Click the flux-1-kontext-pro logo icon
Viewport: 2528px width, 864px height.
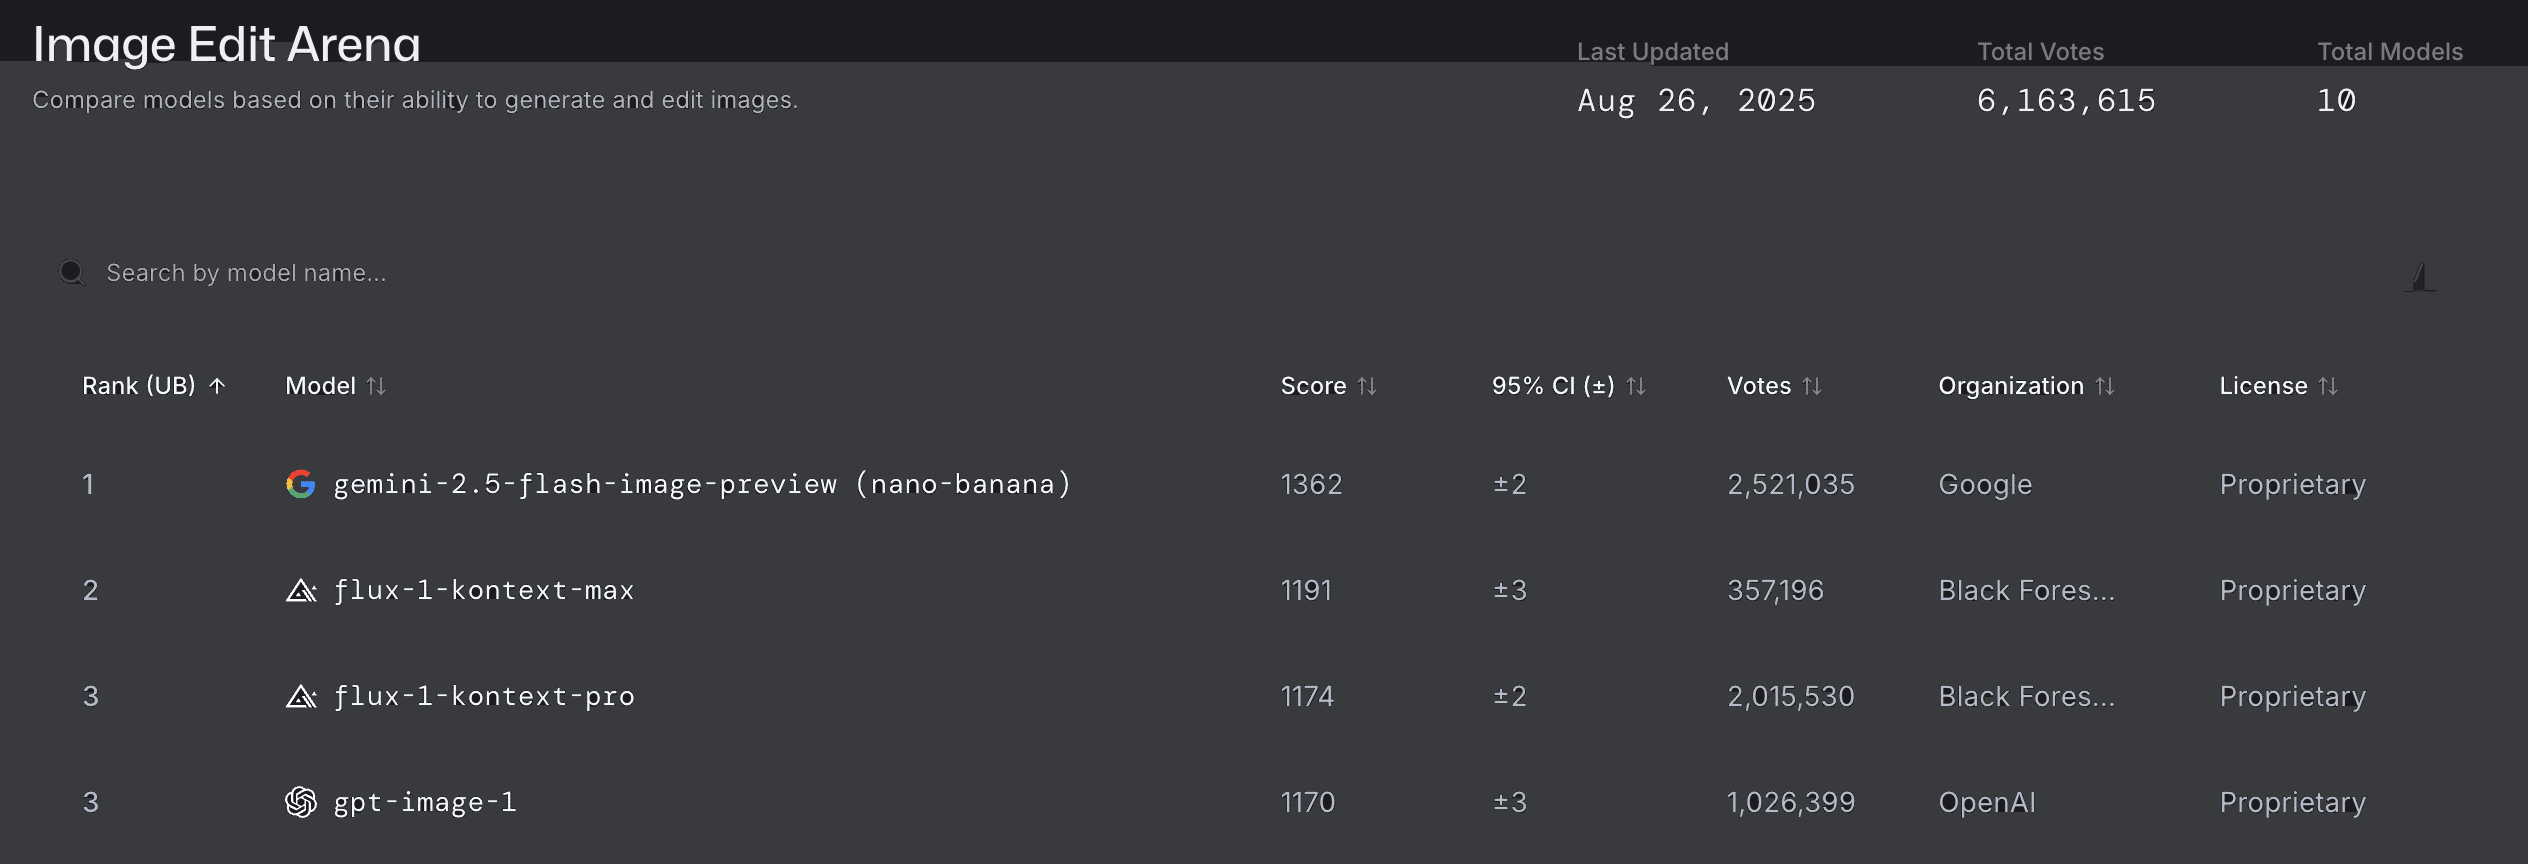click(300, 697)
